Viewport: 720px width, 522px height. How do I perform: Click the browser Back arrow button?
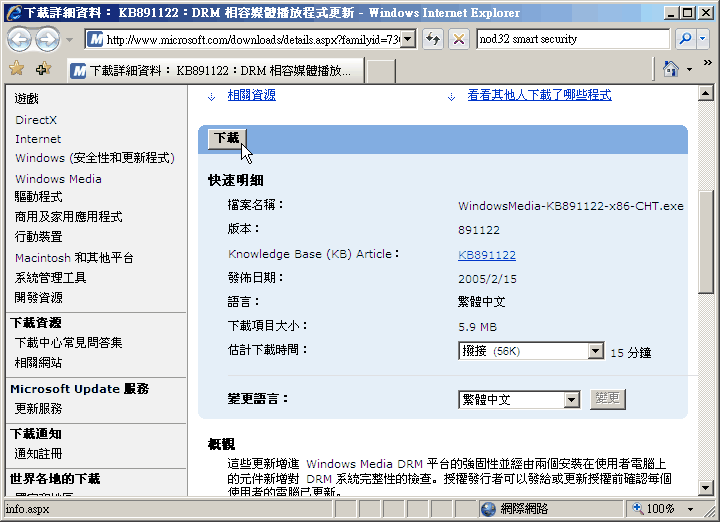click(20, 39)
